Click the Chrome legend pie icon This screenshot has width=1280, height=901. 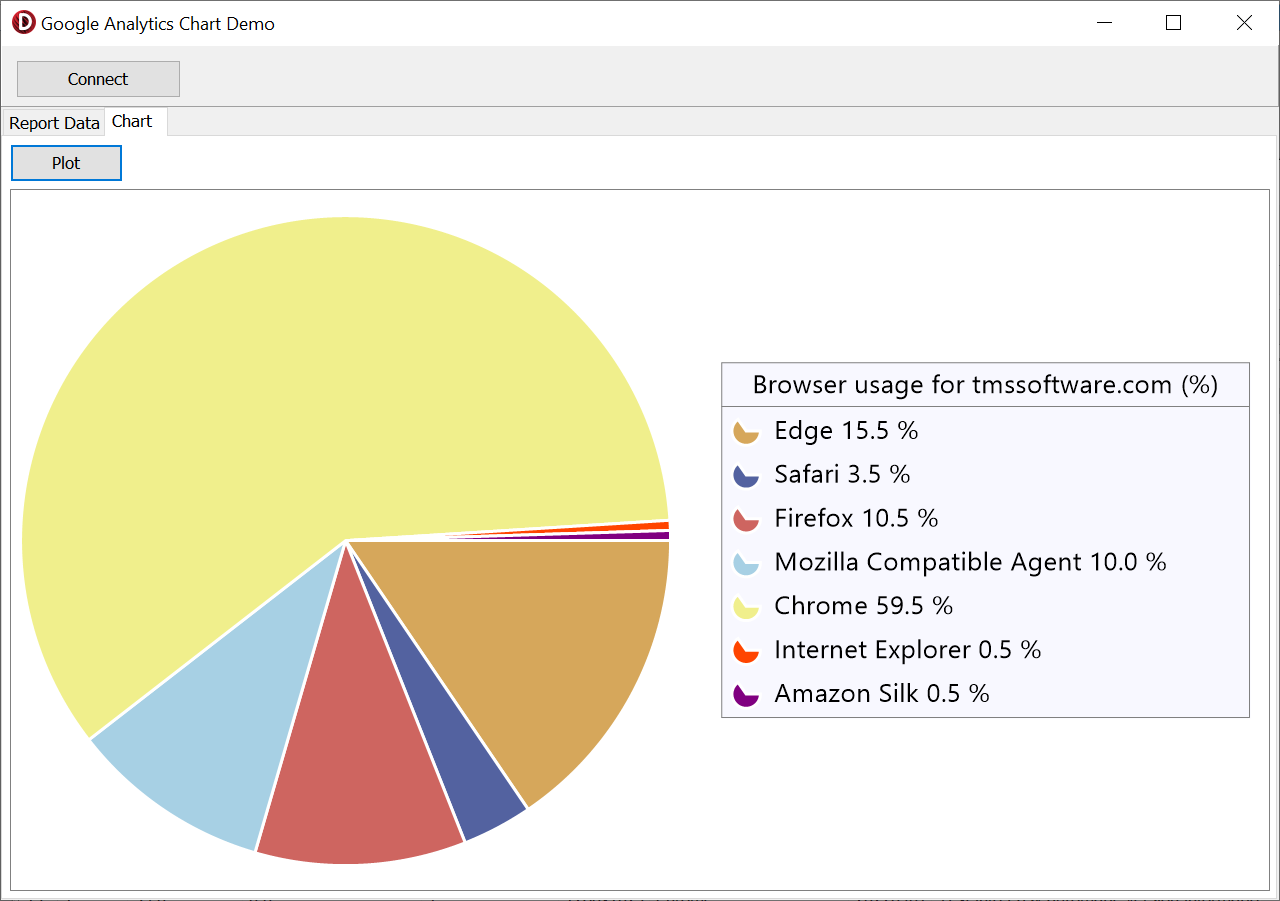coord(747,606)
